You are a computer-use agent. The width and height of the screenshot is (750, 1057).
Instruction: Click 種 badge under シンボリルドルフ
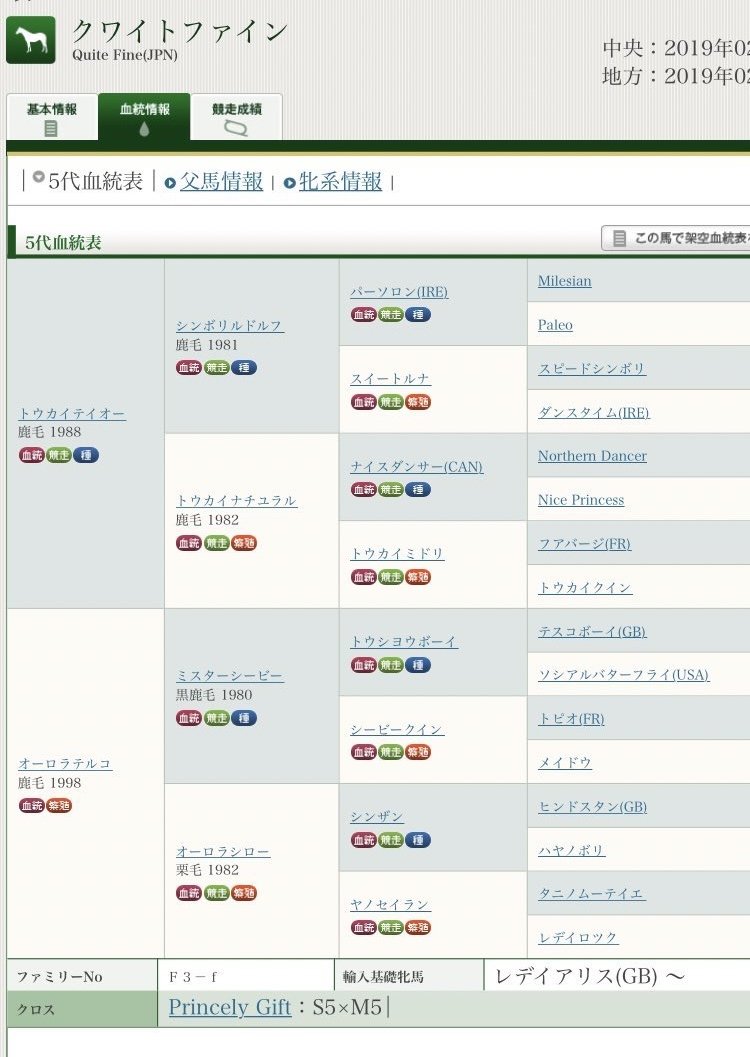point(244,367)
